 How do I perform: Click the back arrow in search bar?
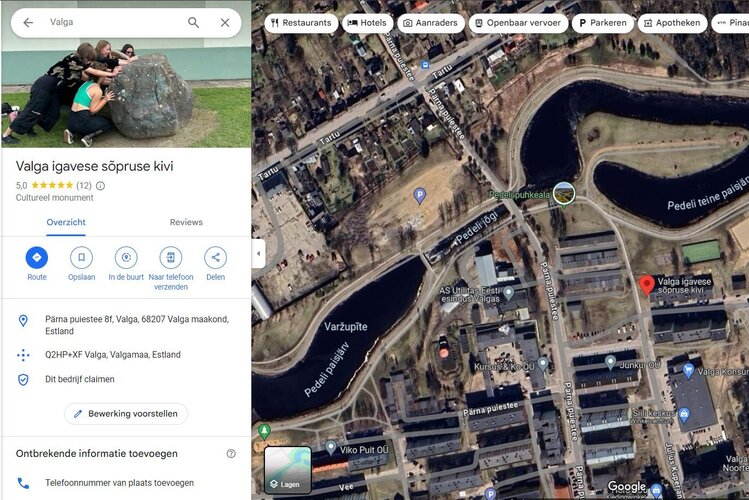28,22
